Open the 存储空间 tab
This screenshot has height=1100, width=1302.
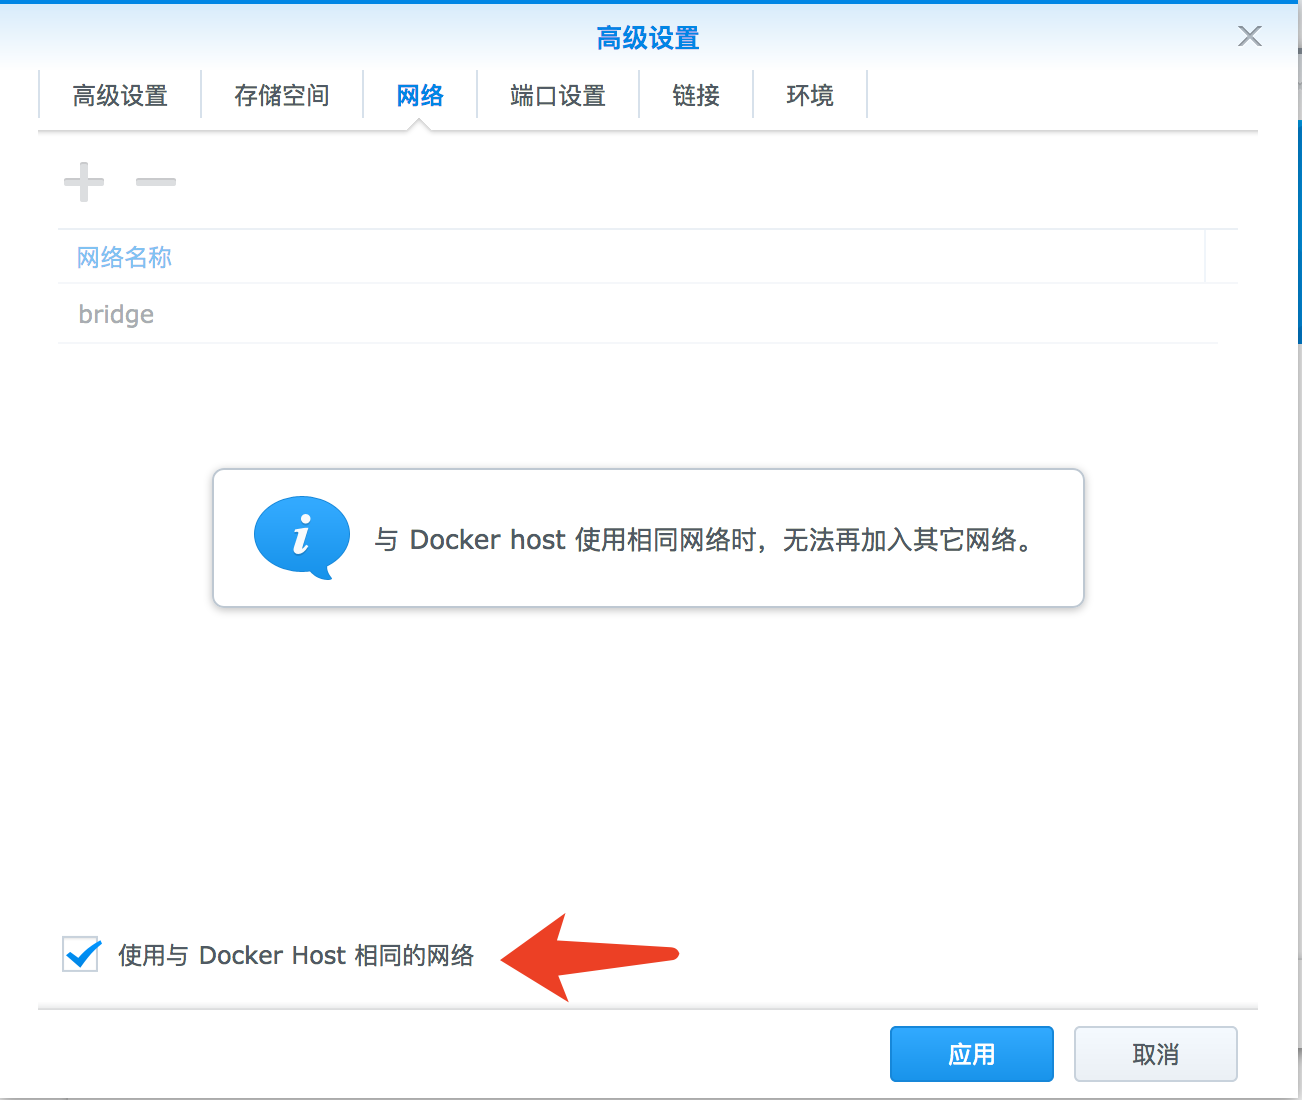[x=282, y=95]
